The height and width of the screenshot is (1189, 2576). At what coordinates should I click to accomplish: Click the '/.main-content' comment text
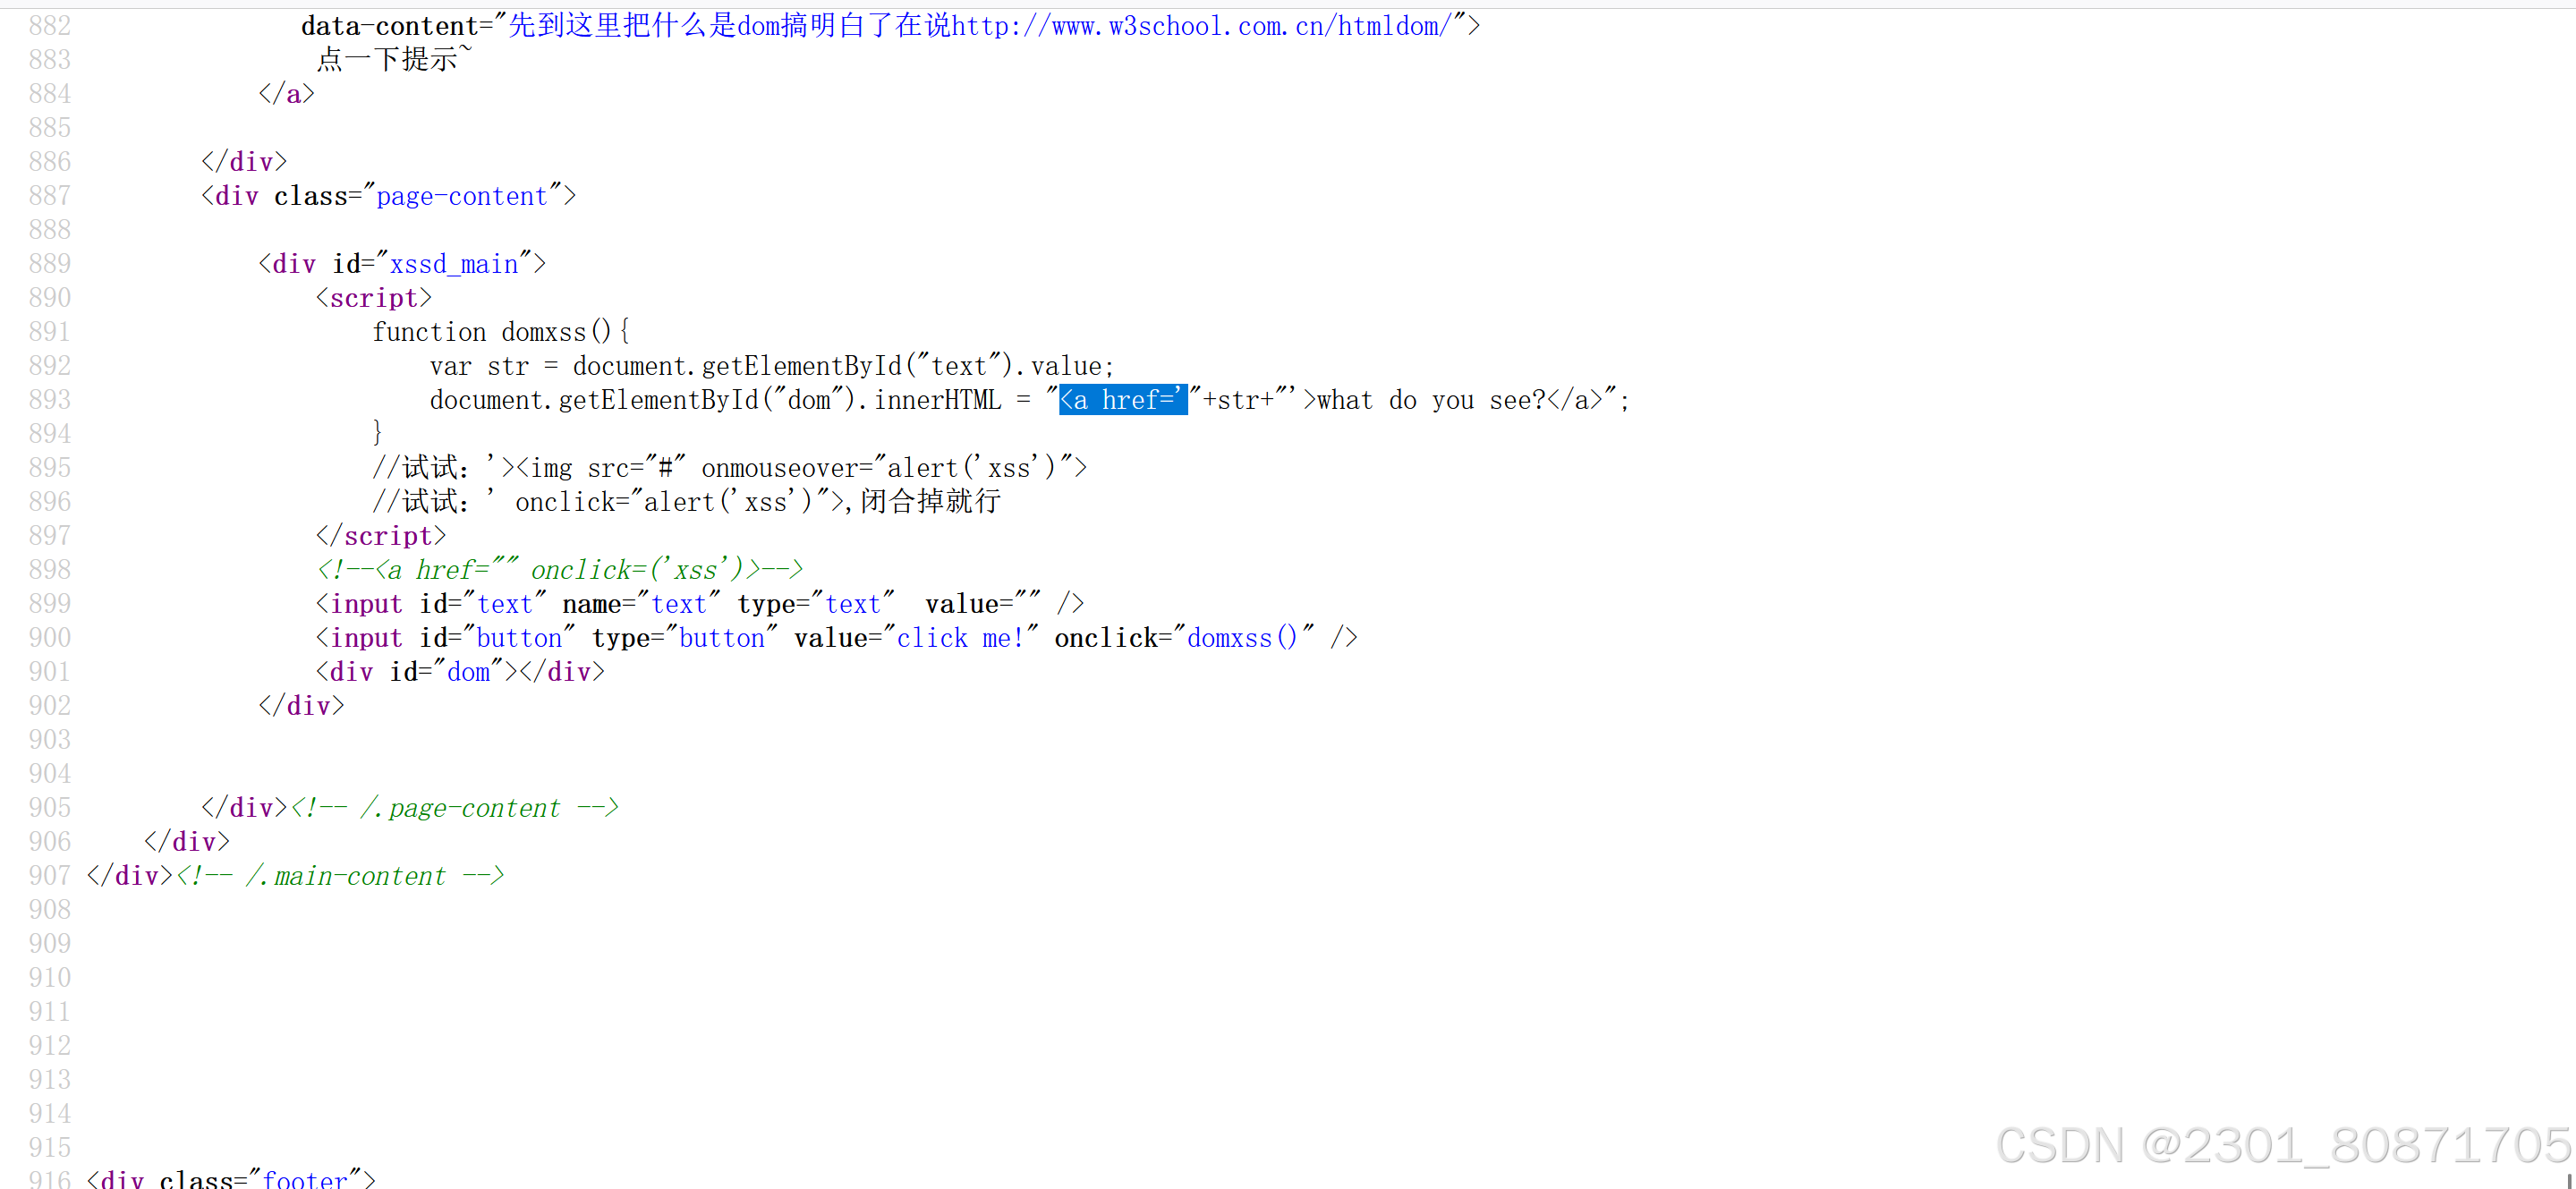pos(346,876)
